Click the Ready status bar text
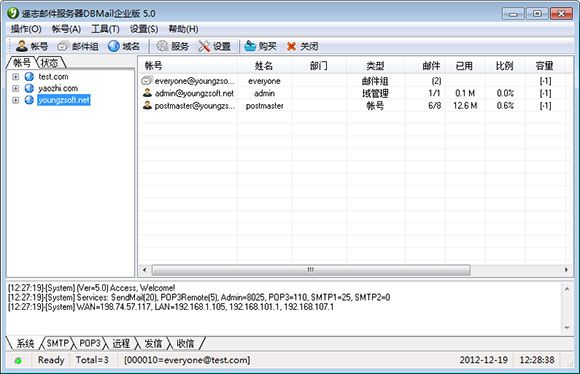This screenshot has width=580, height=374. click(51, 360)
